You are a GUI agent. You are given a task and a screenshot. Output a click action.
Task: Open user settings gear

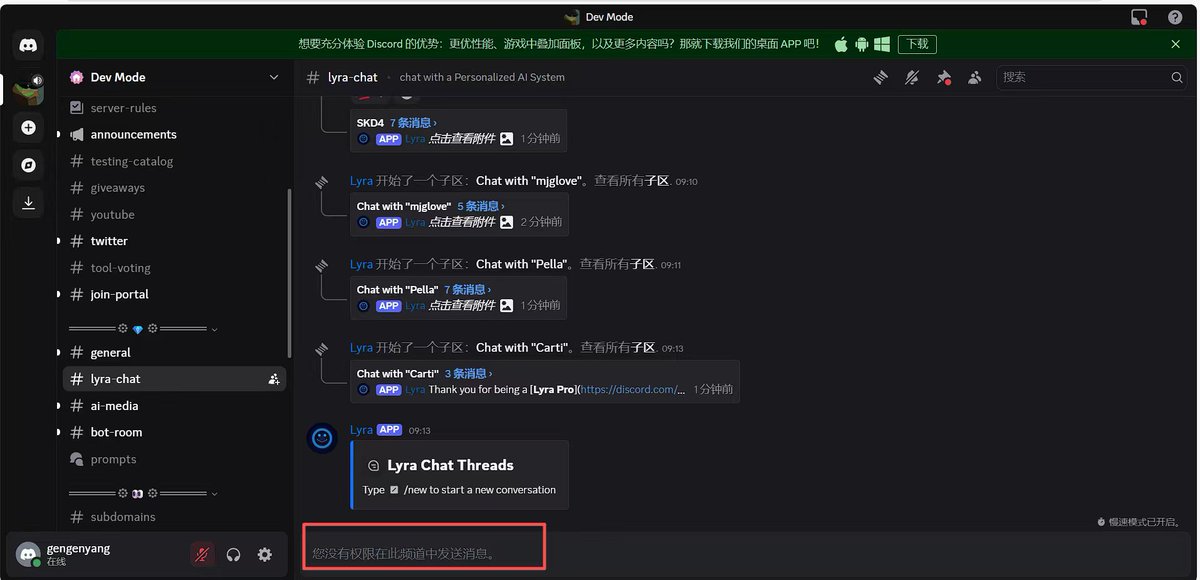click(x=265, y=554)
